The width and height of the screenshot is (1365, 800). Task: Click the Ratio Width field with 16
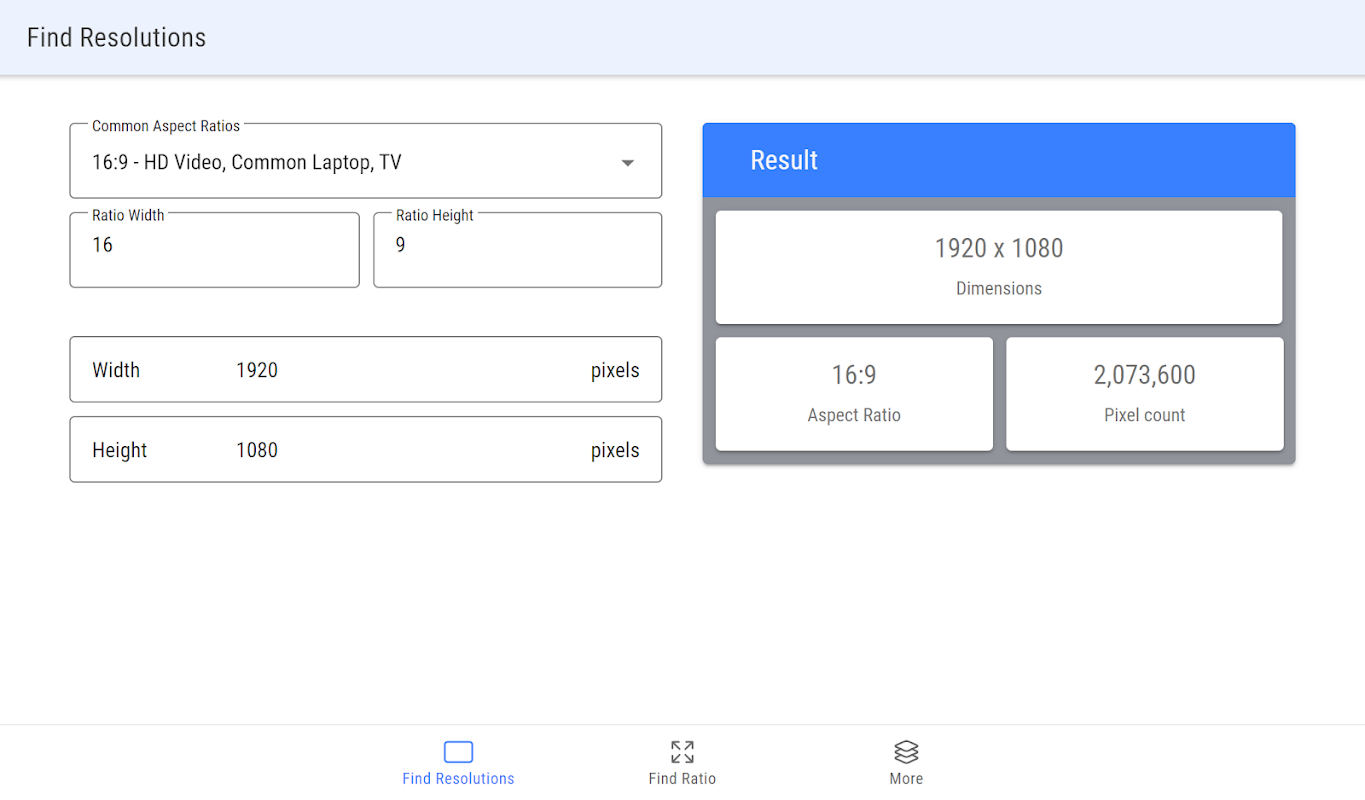[215, 250]
